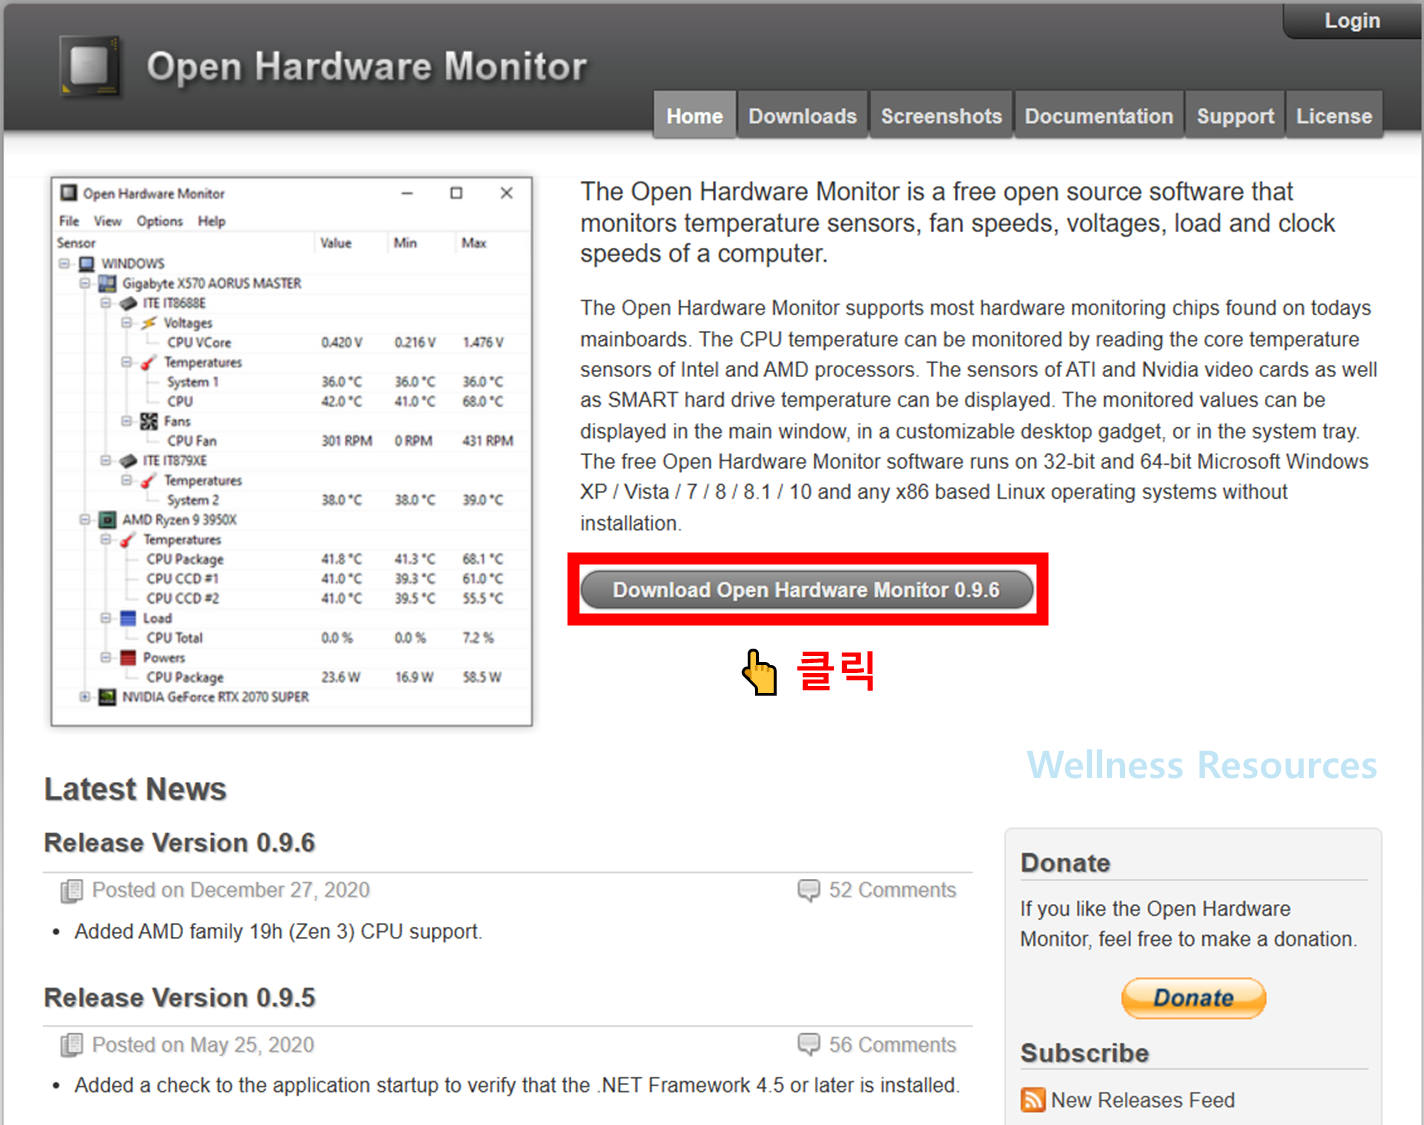Switch to the Documentation tab
Image resolution: width=1424 pixels, height=1125 pixels.
[1099, 116]
